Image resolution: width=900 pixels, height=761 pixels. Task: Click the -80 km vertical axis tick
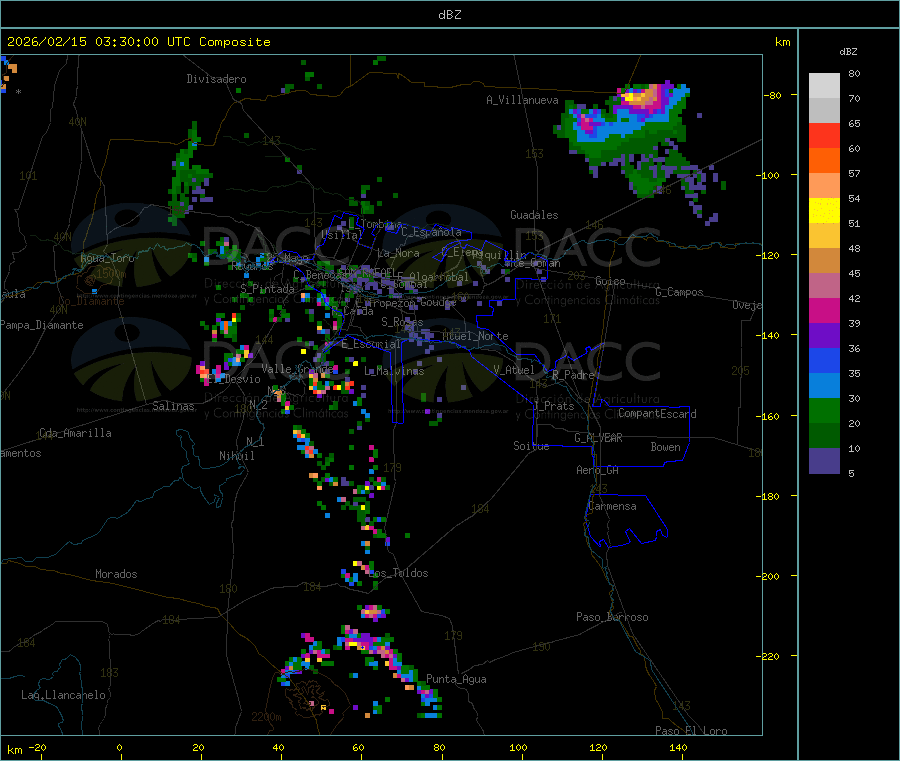(x=772, y=95)
